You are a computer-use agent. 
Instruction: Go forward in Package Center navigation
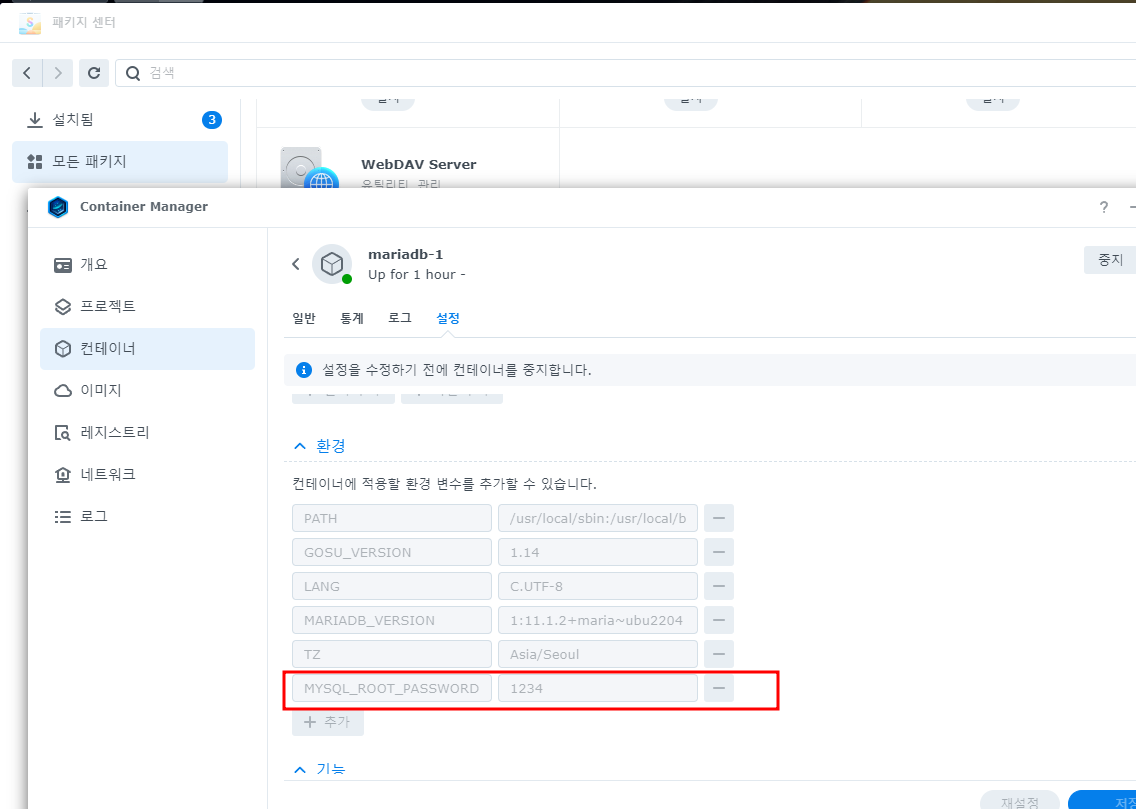(58, 73)
